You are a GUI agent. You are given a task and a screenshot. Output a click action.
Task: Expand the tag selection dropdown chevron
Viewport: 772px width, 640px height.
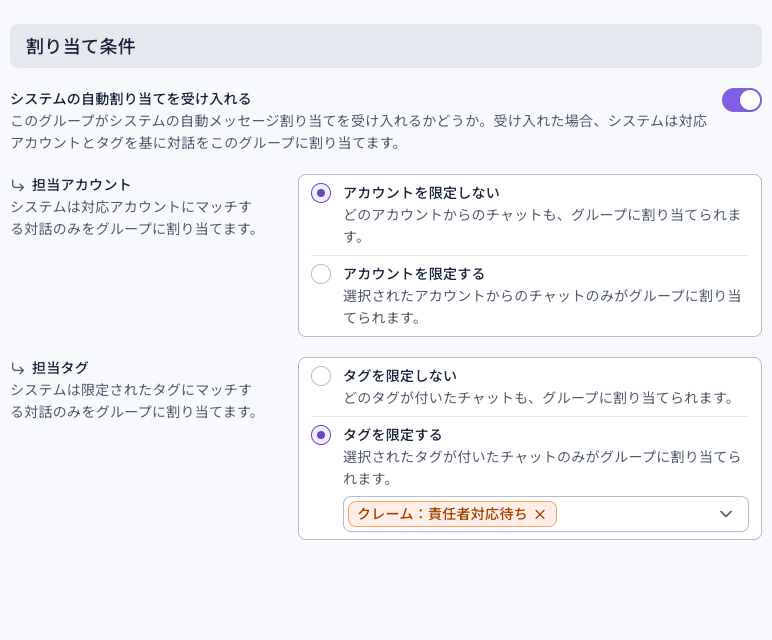[726, 514]
